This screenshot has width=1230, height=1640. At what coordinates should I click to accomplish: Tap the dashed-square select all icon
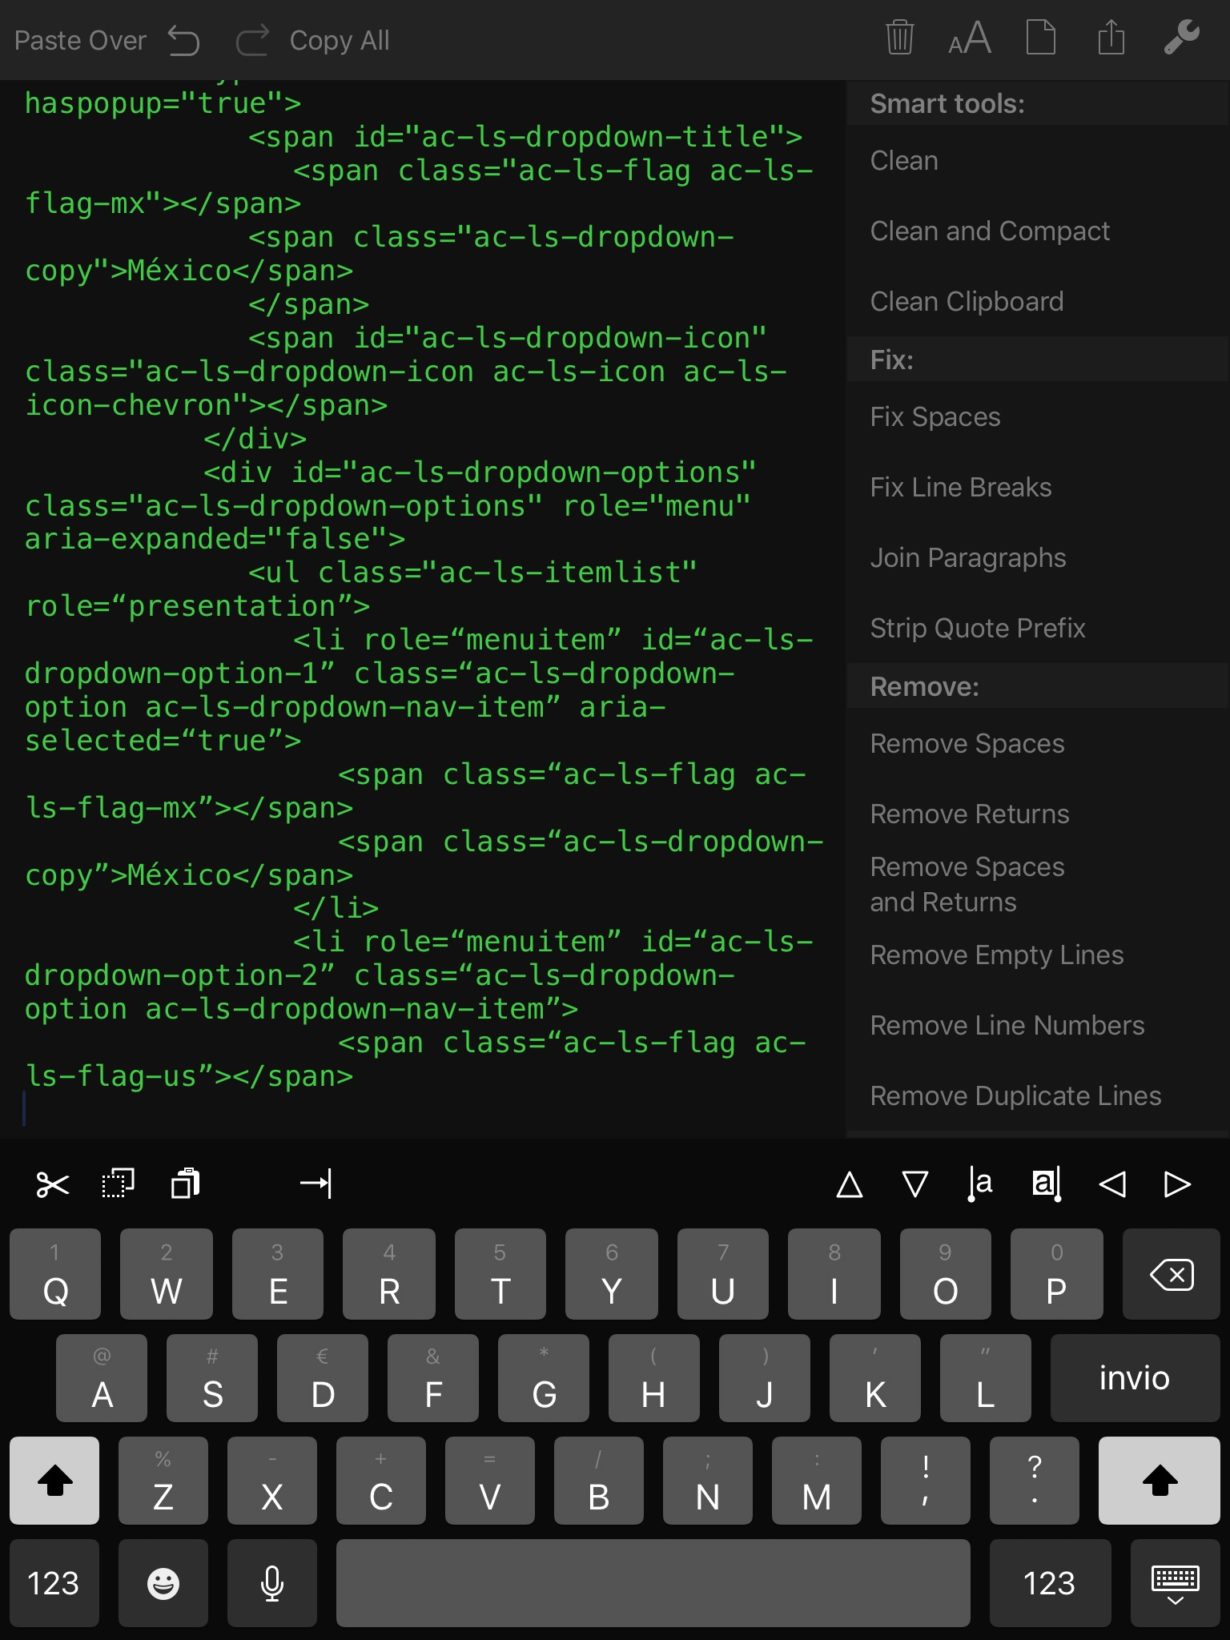tap(118, 1184)
